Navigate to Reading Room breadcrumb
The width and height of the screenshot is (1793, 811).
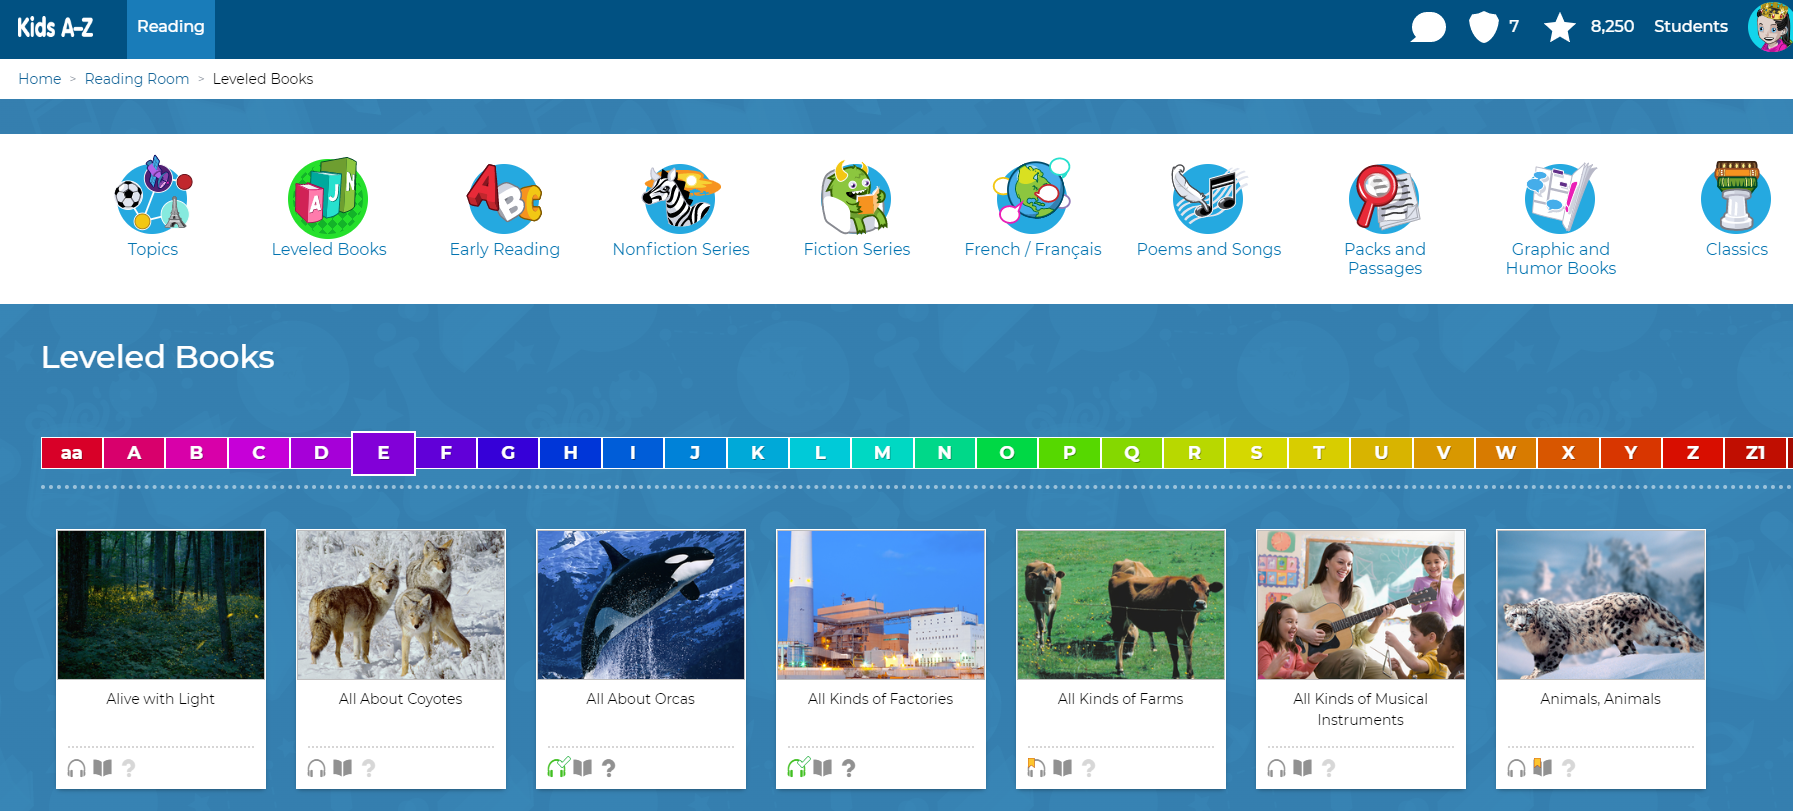(x=137, y=79)
